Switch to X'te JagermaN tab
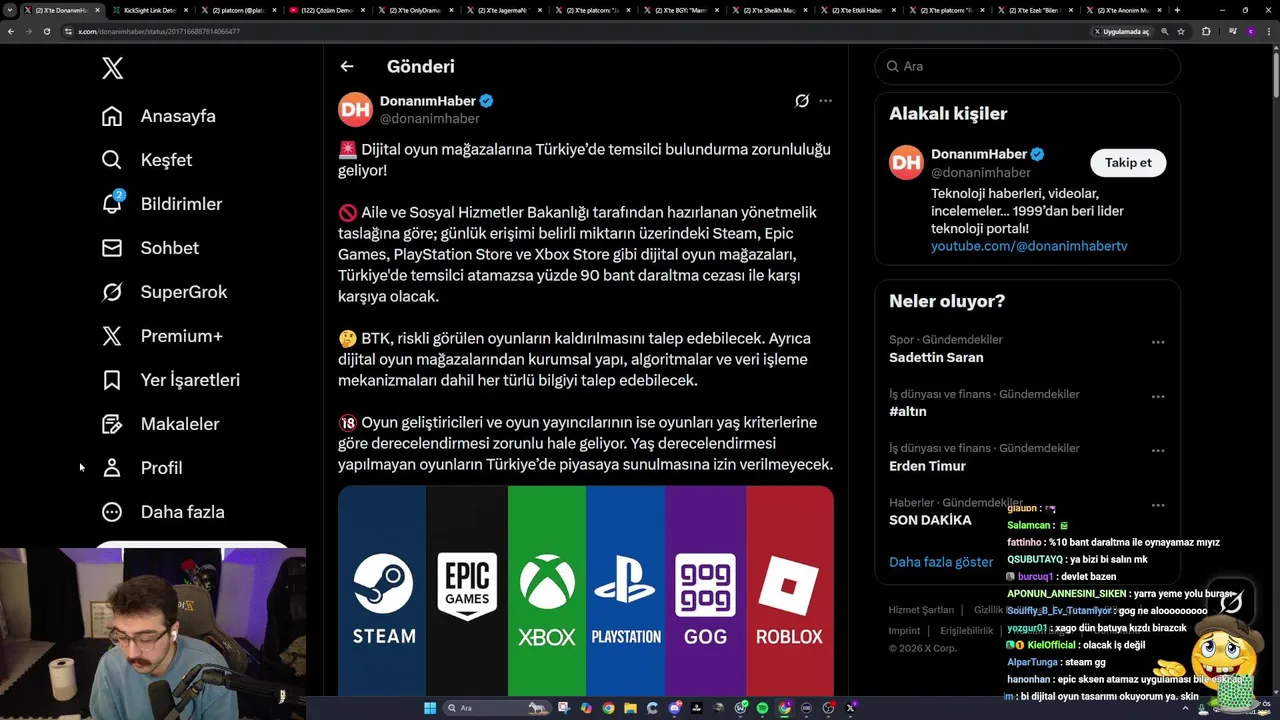This screenshot has height=720, width=1280. point(505,10)
